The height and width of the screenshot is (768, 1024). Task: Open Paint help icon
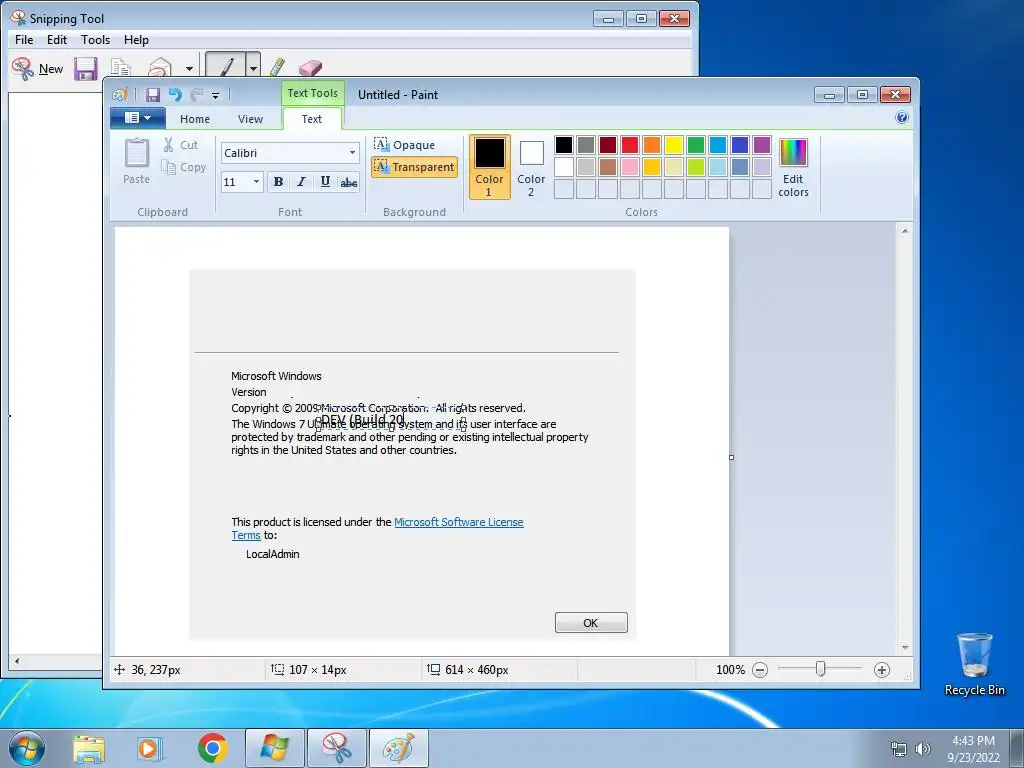point(902,118)
